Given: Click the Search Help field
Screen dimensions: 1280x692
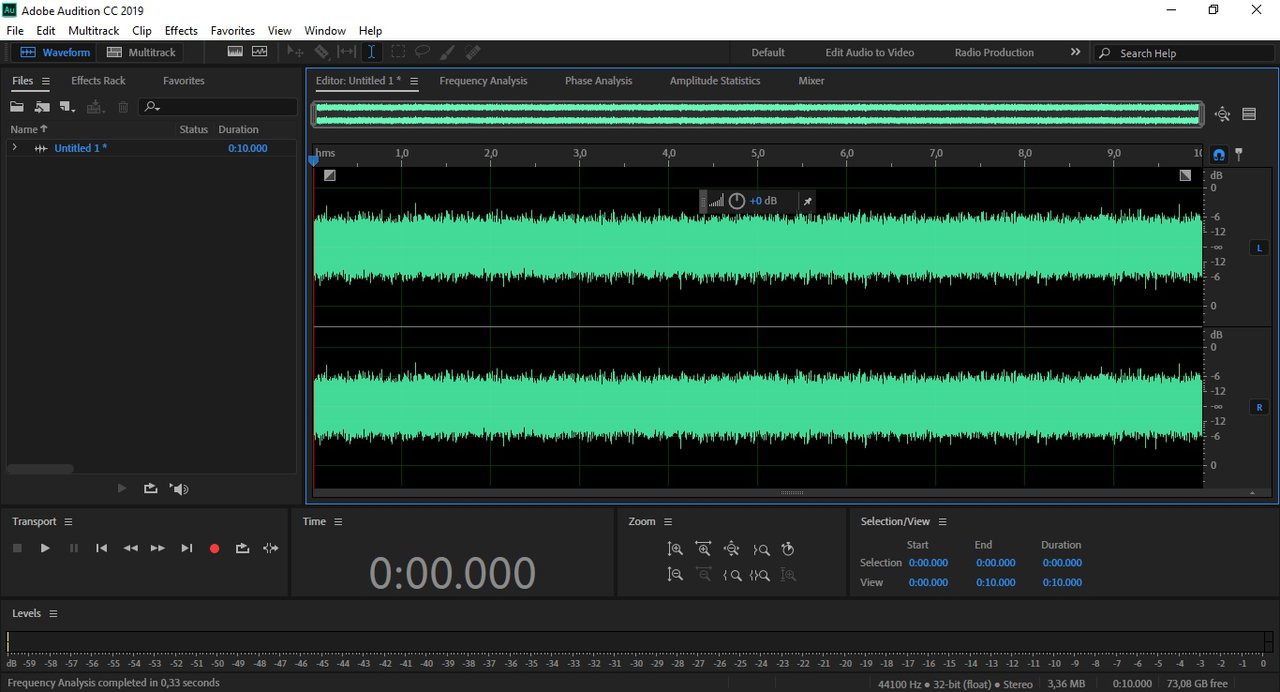Looking at the screenshot, I should point(1184,53).
